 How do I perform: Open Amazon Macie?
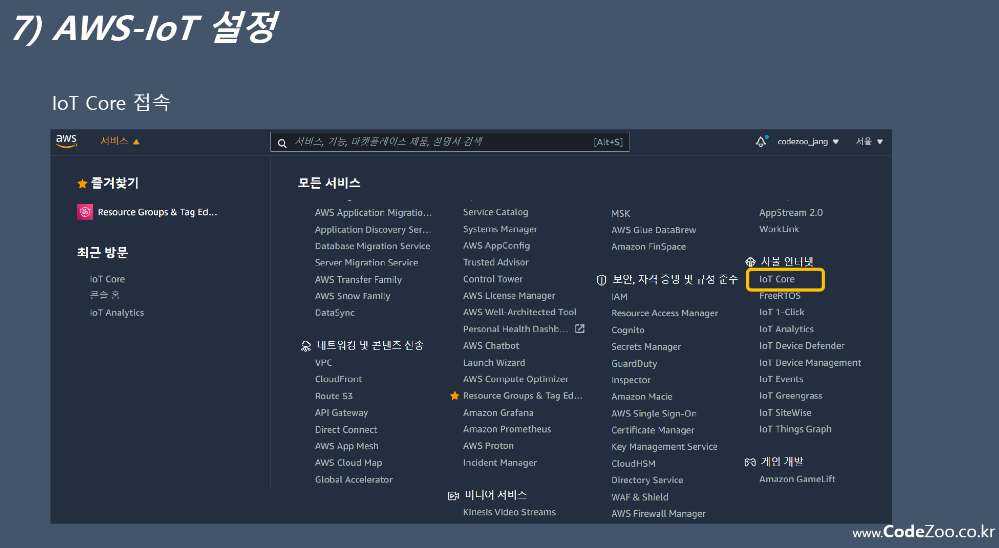[642, 397]
